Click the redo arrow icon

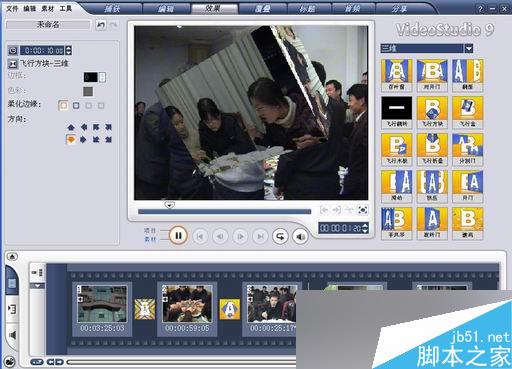[114, 25]
